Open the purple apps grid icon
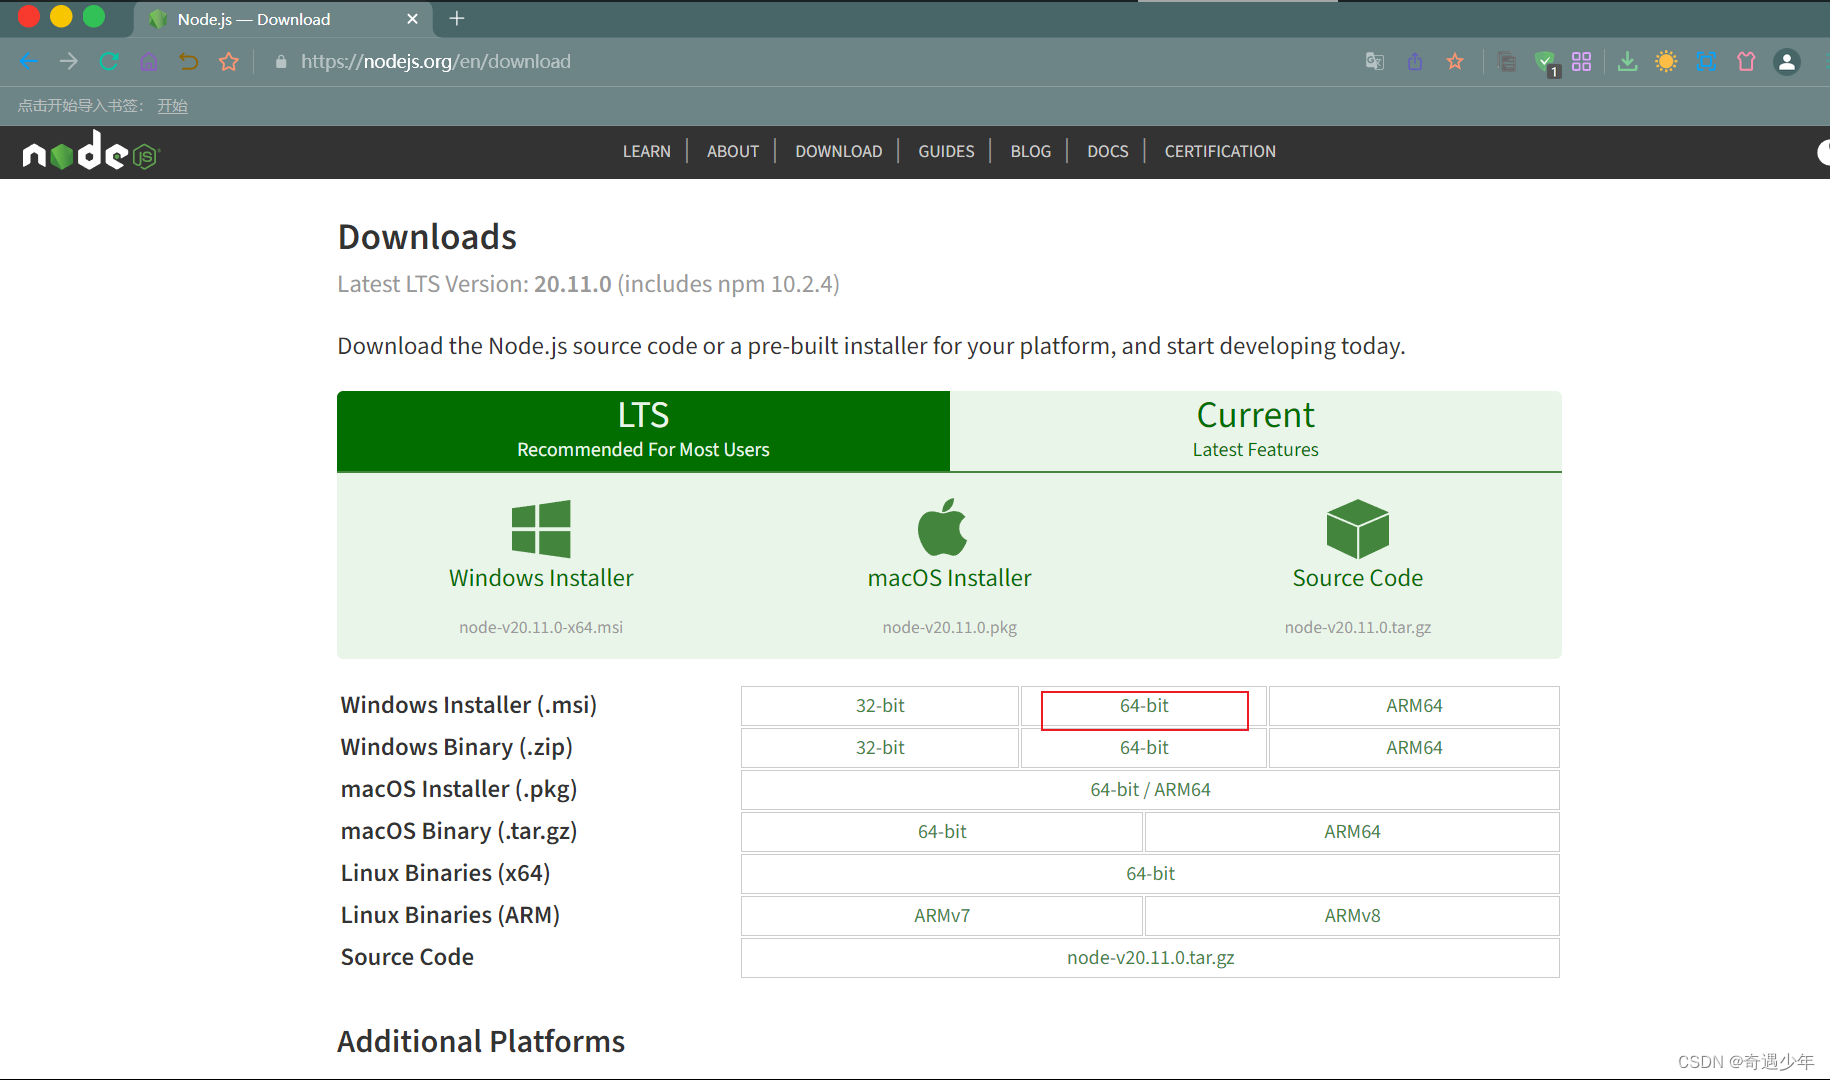 (1582, 61)
